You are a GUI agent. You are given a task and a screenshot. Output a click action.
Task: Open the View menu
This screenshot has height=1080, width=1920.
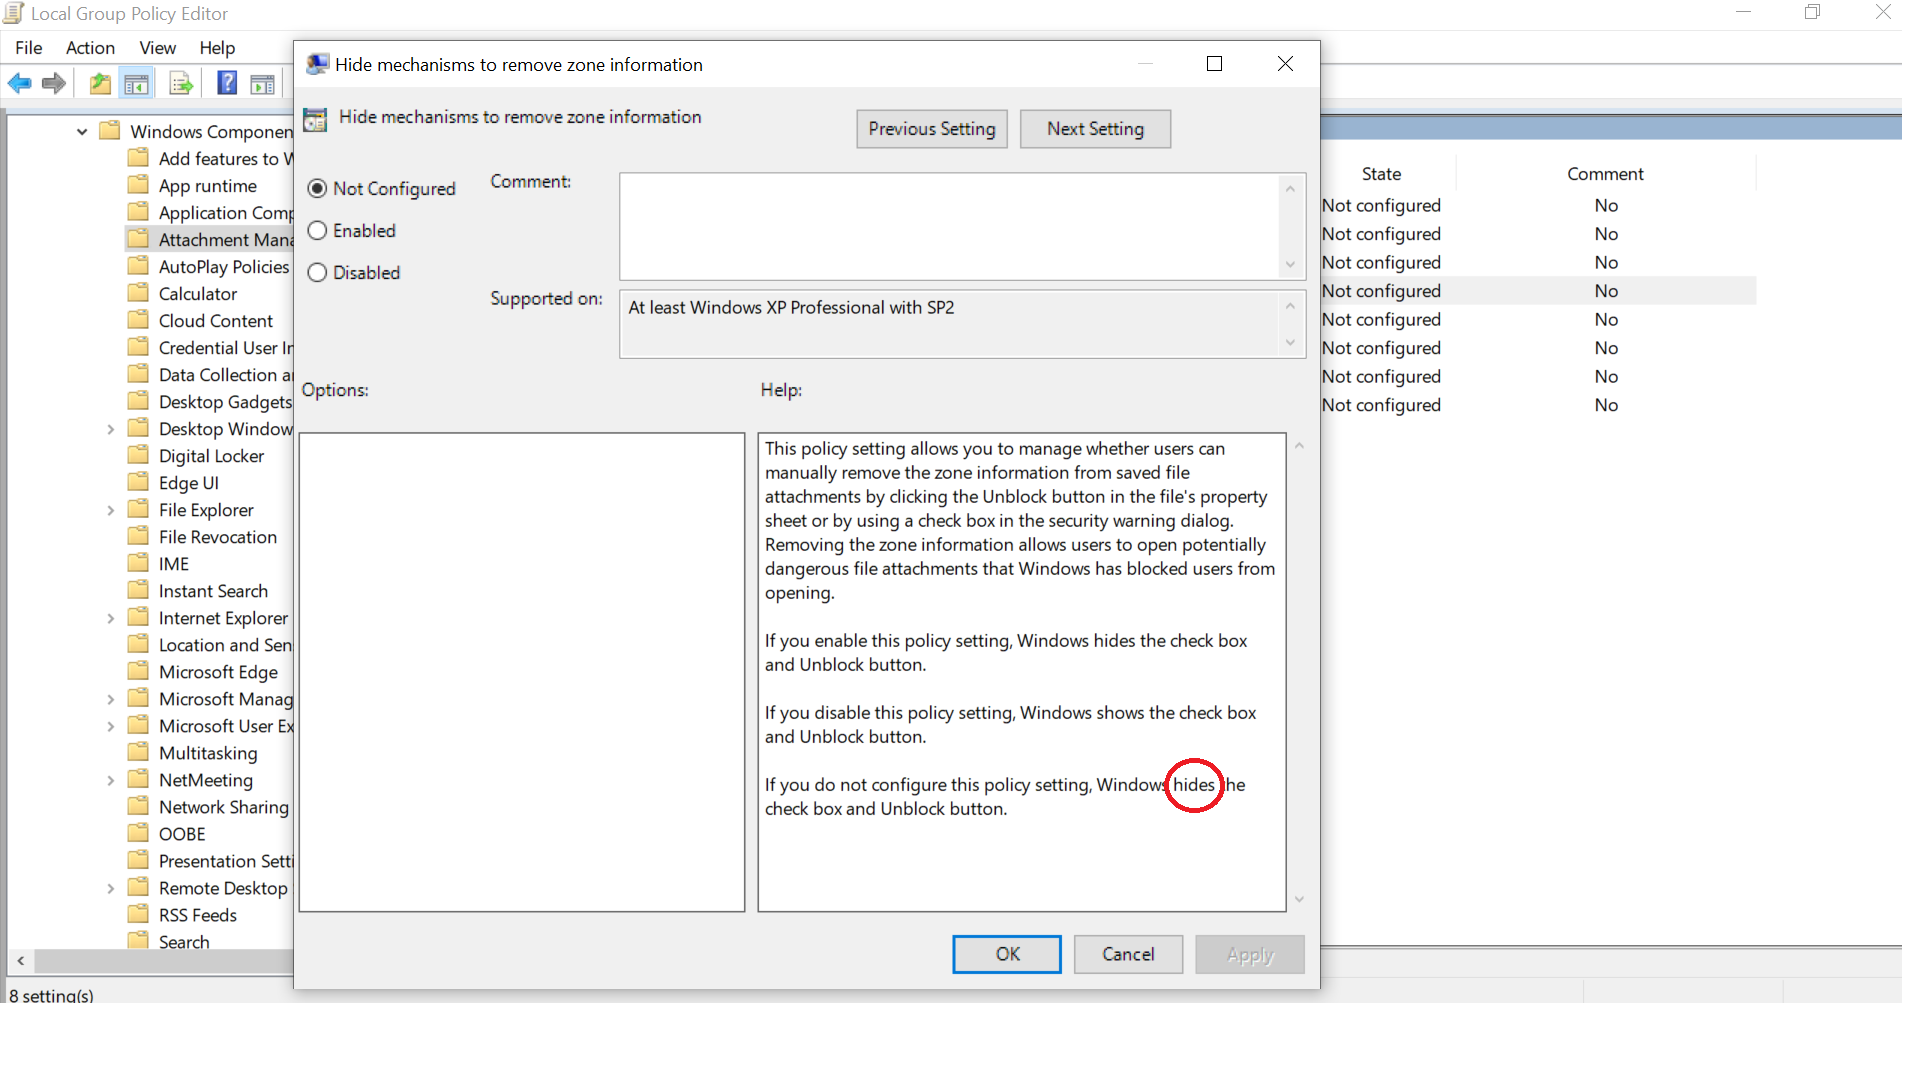pos(157,47)
